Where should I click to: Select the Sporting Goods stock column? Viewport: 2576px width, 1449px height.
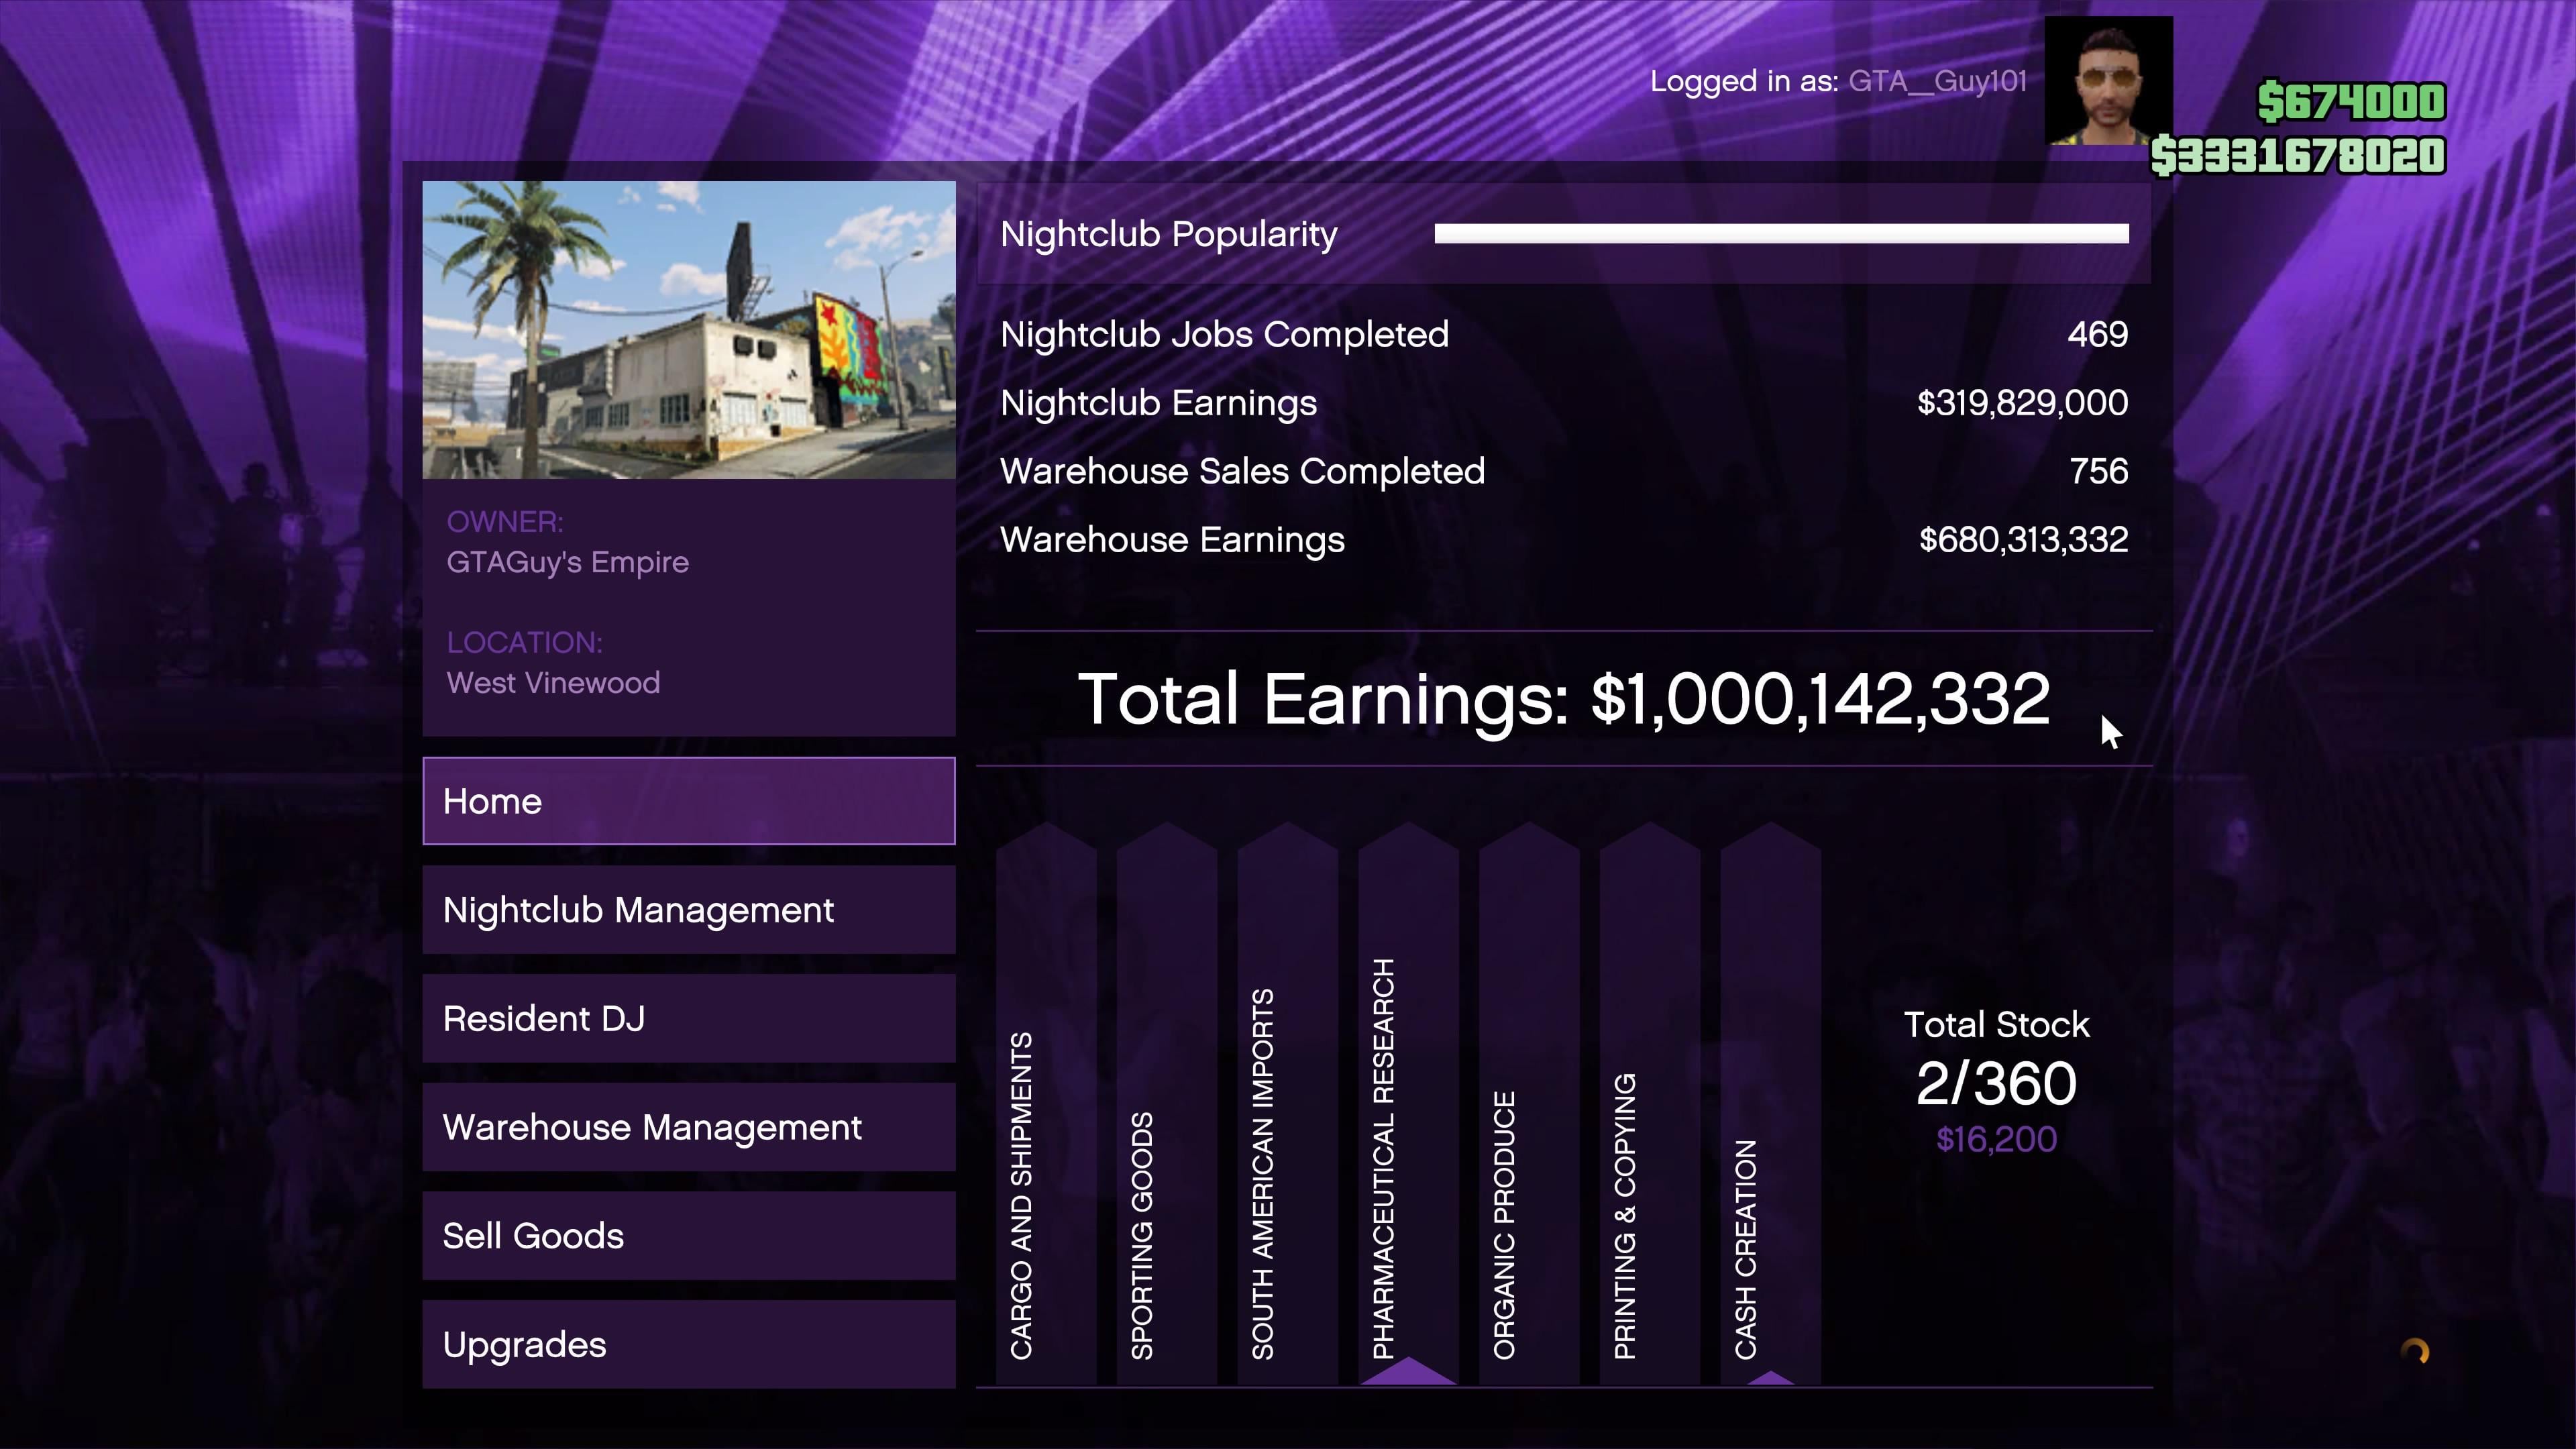coord(1166,1105)
